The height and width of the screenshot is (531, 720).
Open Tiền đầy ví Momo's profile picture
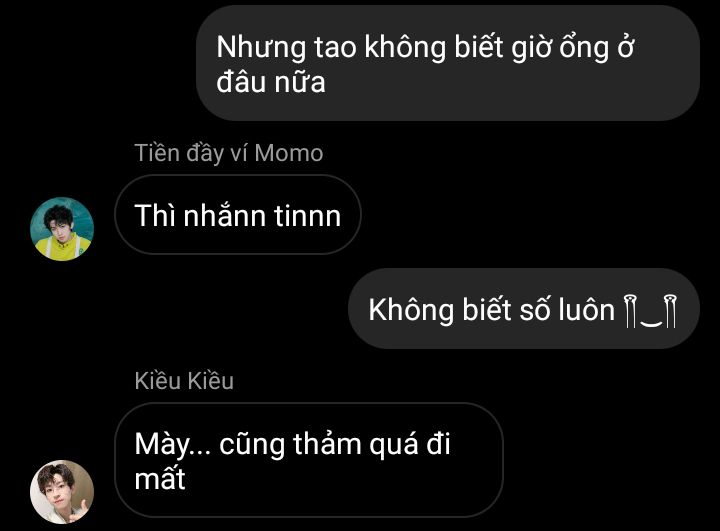[x=62, y=229]
